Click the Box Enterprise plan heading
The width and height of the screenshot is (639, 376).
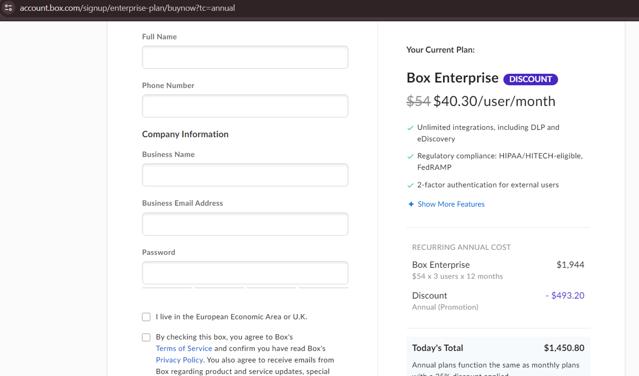(452, 78)
